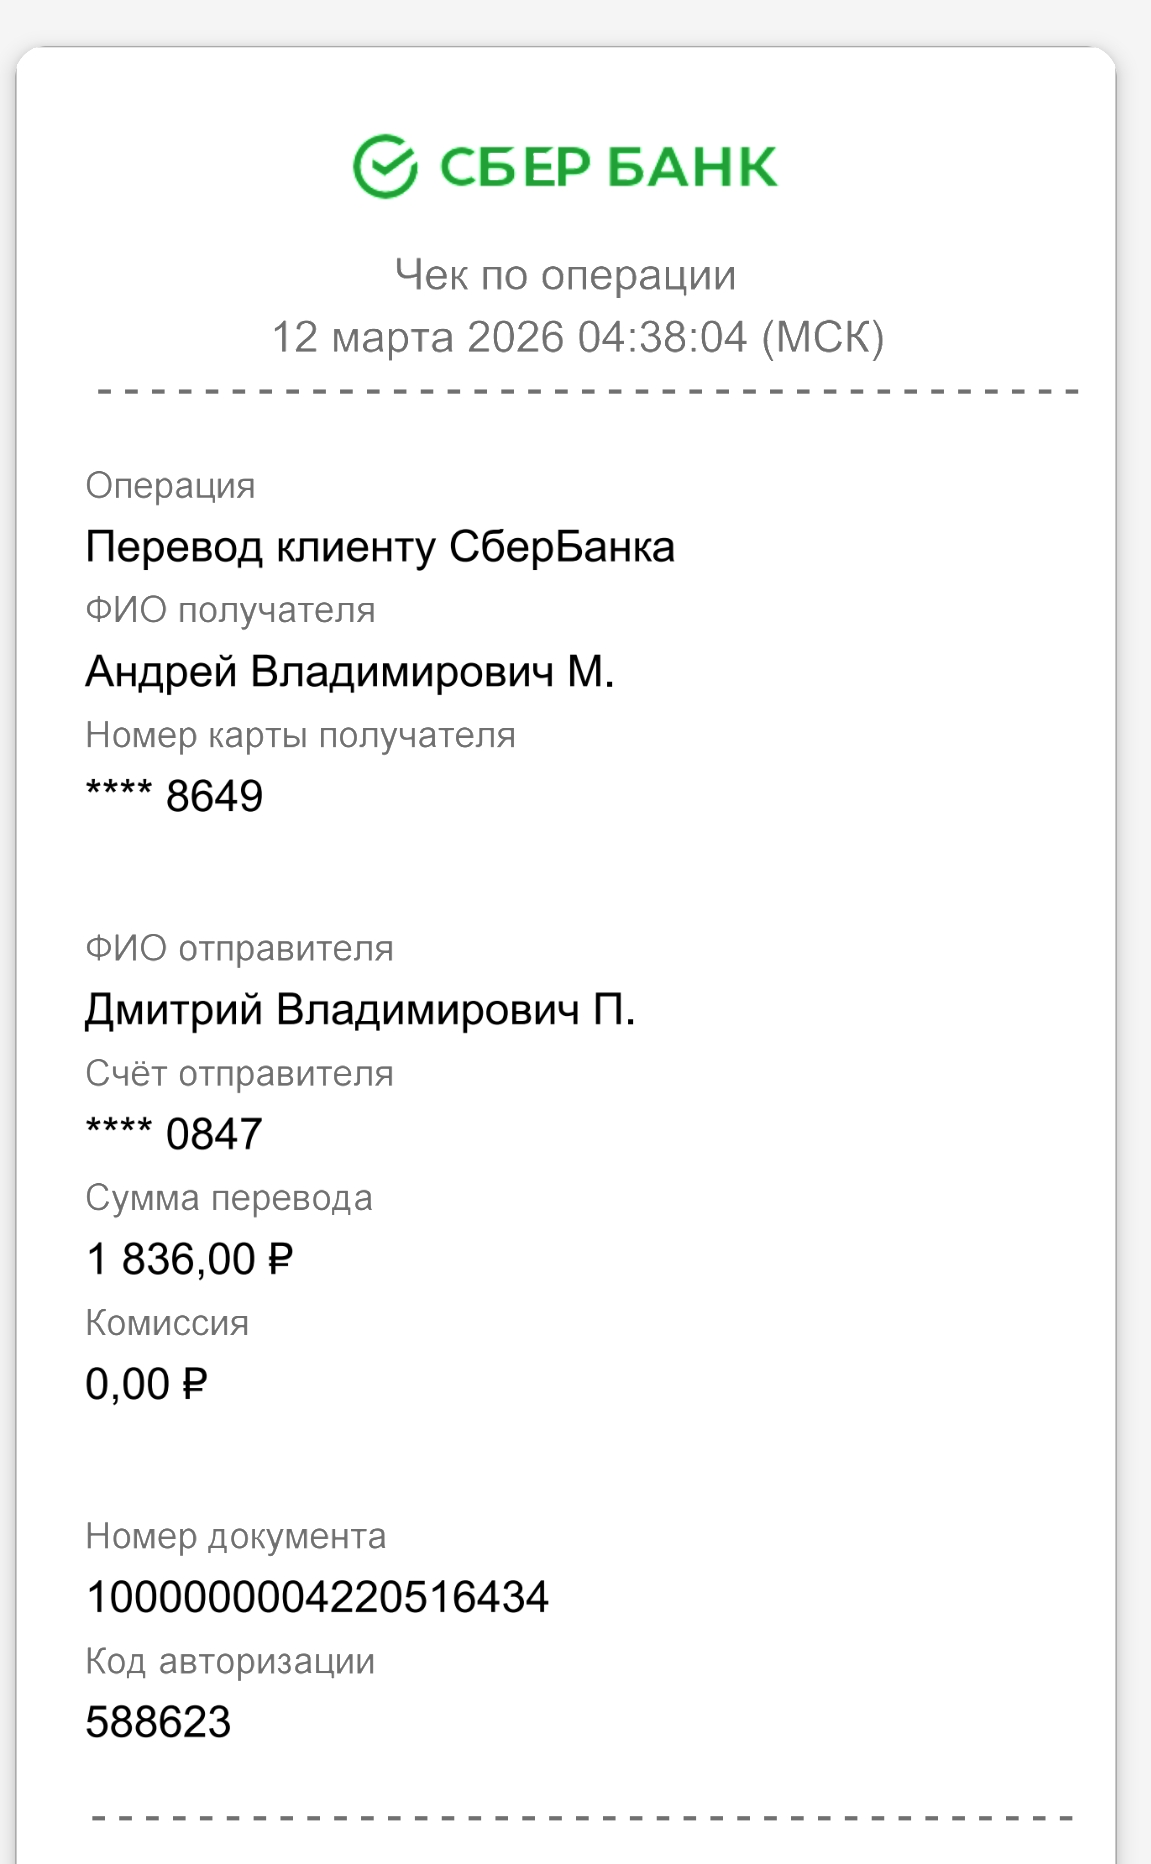Select document number 1000000004220516434

(x=317, y=1597)
